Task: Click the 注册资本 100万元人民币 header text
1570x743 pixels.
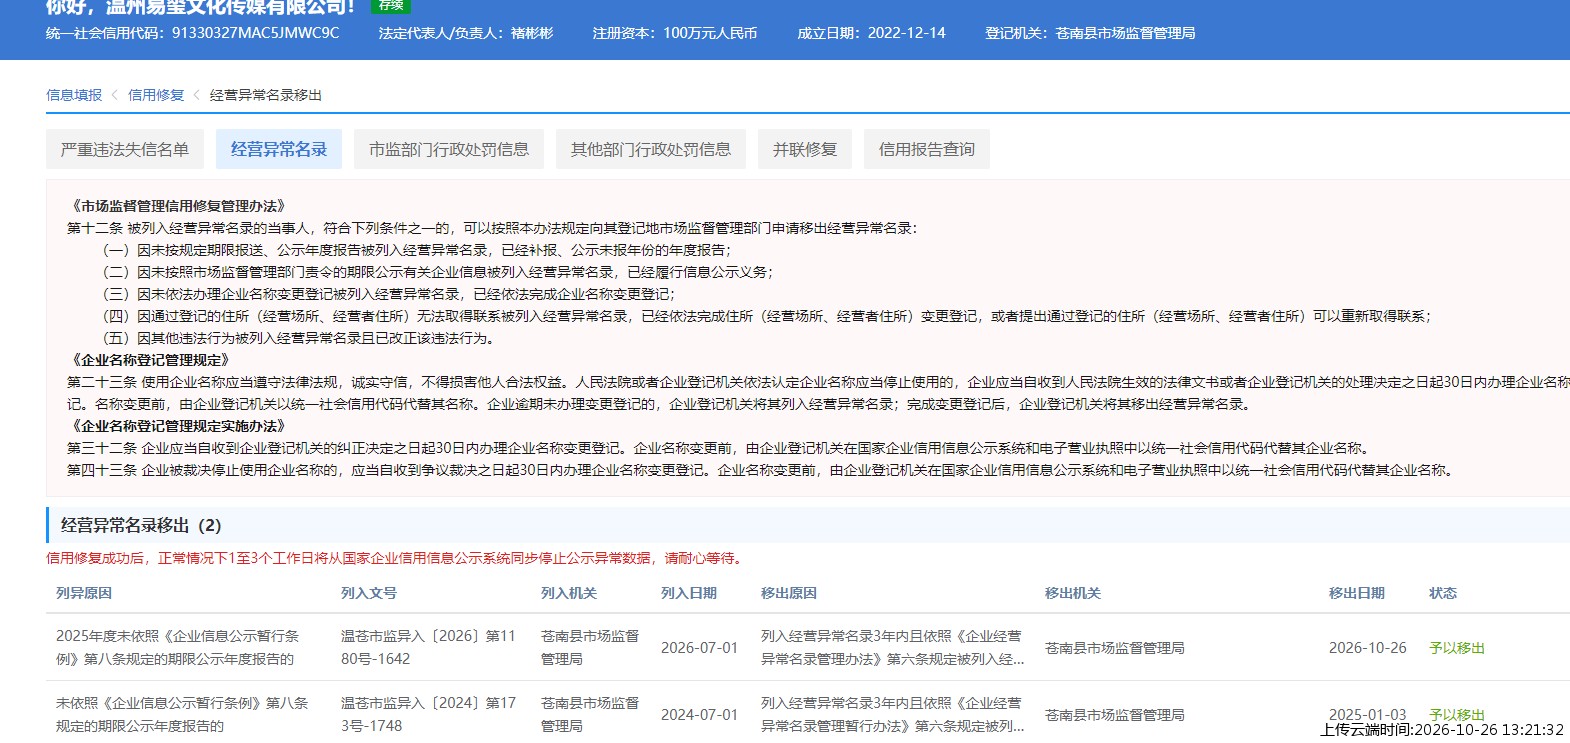Action: 675,33
